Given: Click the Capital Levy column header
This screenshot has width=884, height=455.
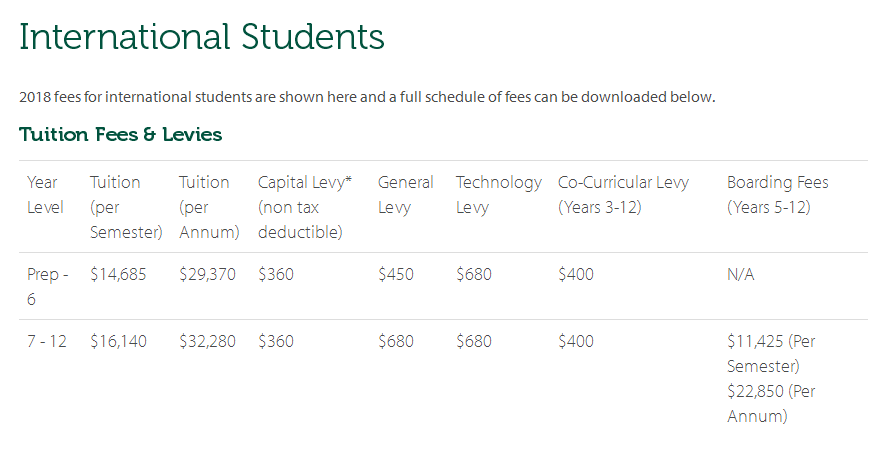Looking at the screenshot, I should coord(304,207).
